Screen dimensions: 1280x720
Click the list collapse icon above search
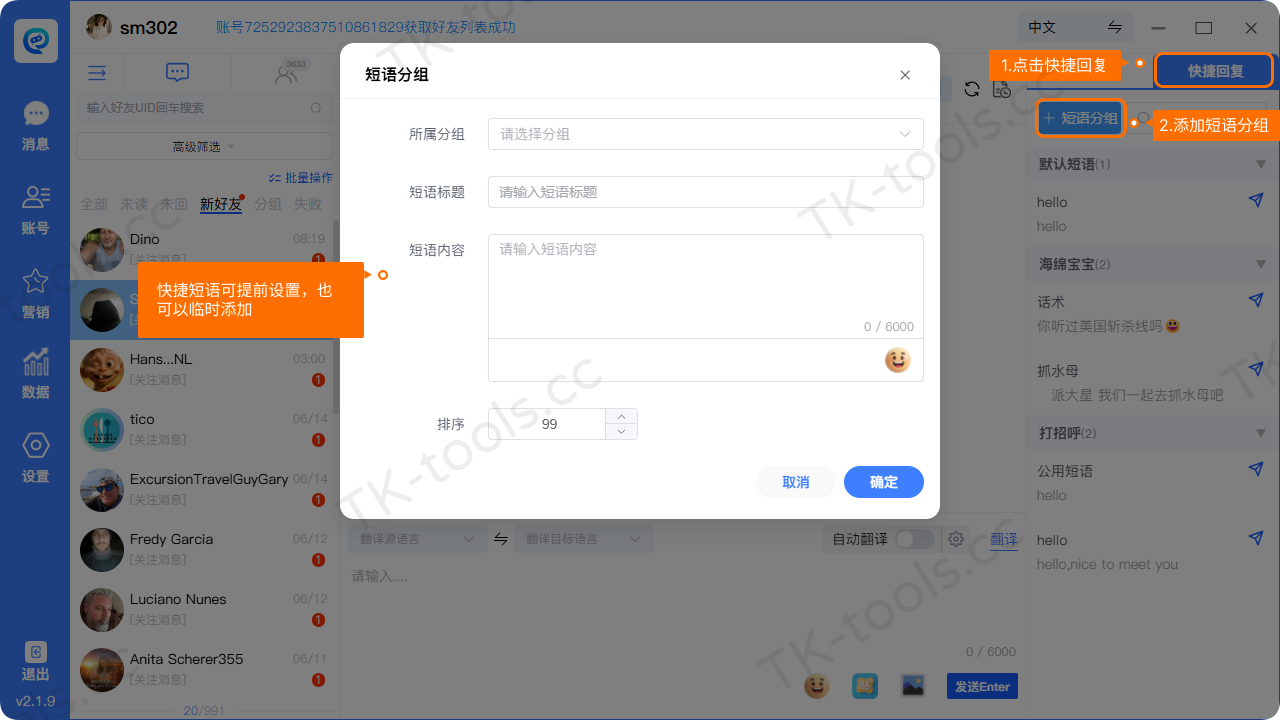pyautogui.click(x=97, y=73)
